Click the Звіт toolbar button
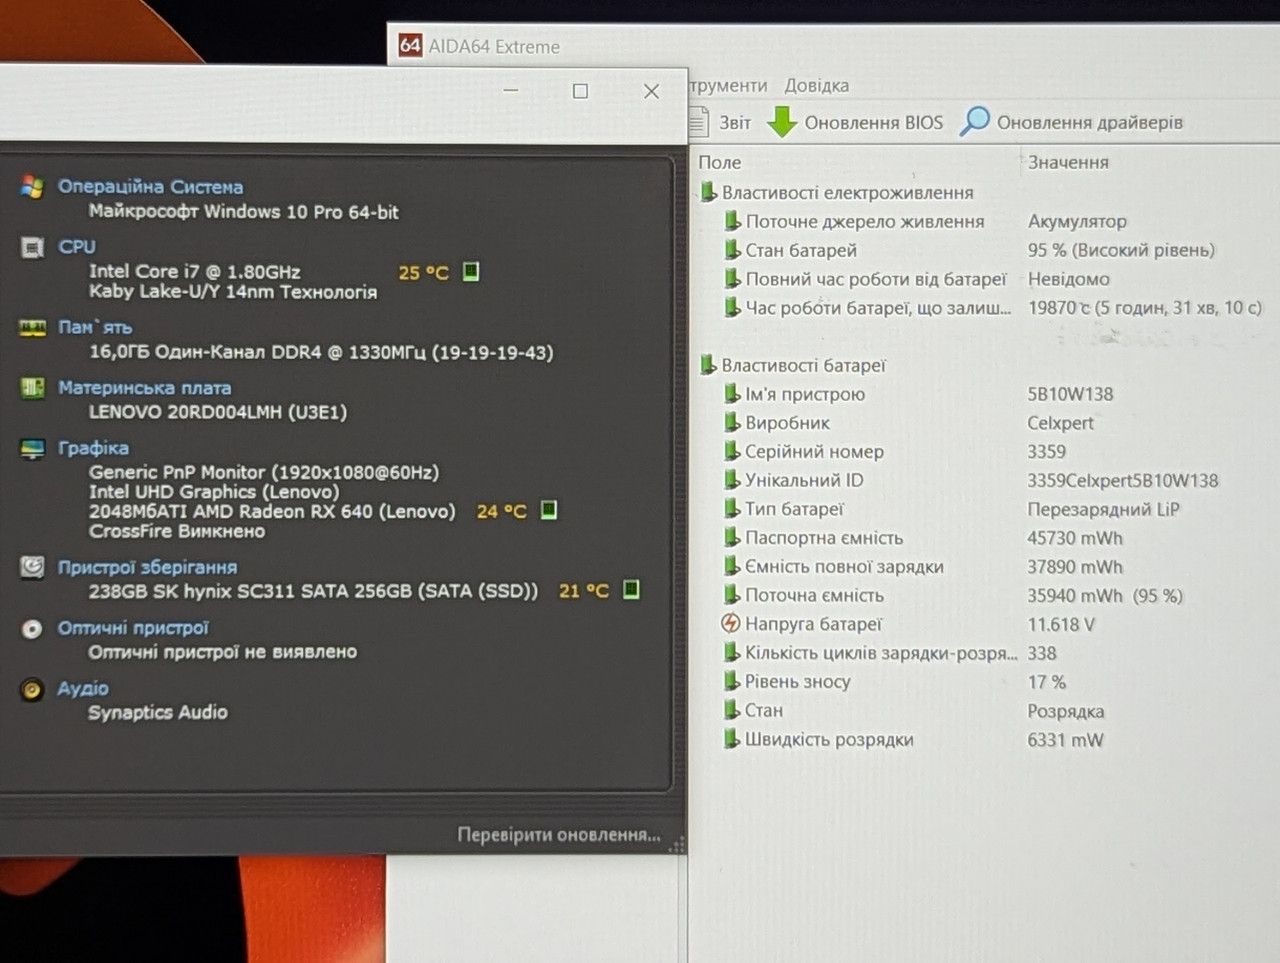 click(720, 122)
